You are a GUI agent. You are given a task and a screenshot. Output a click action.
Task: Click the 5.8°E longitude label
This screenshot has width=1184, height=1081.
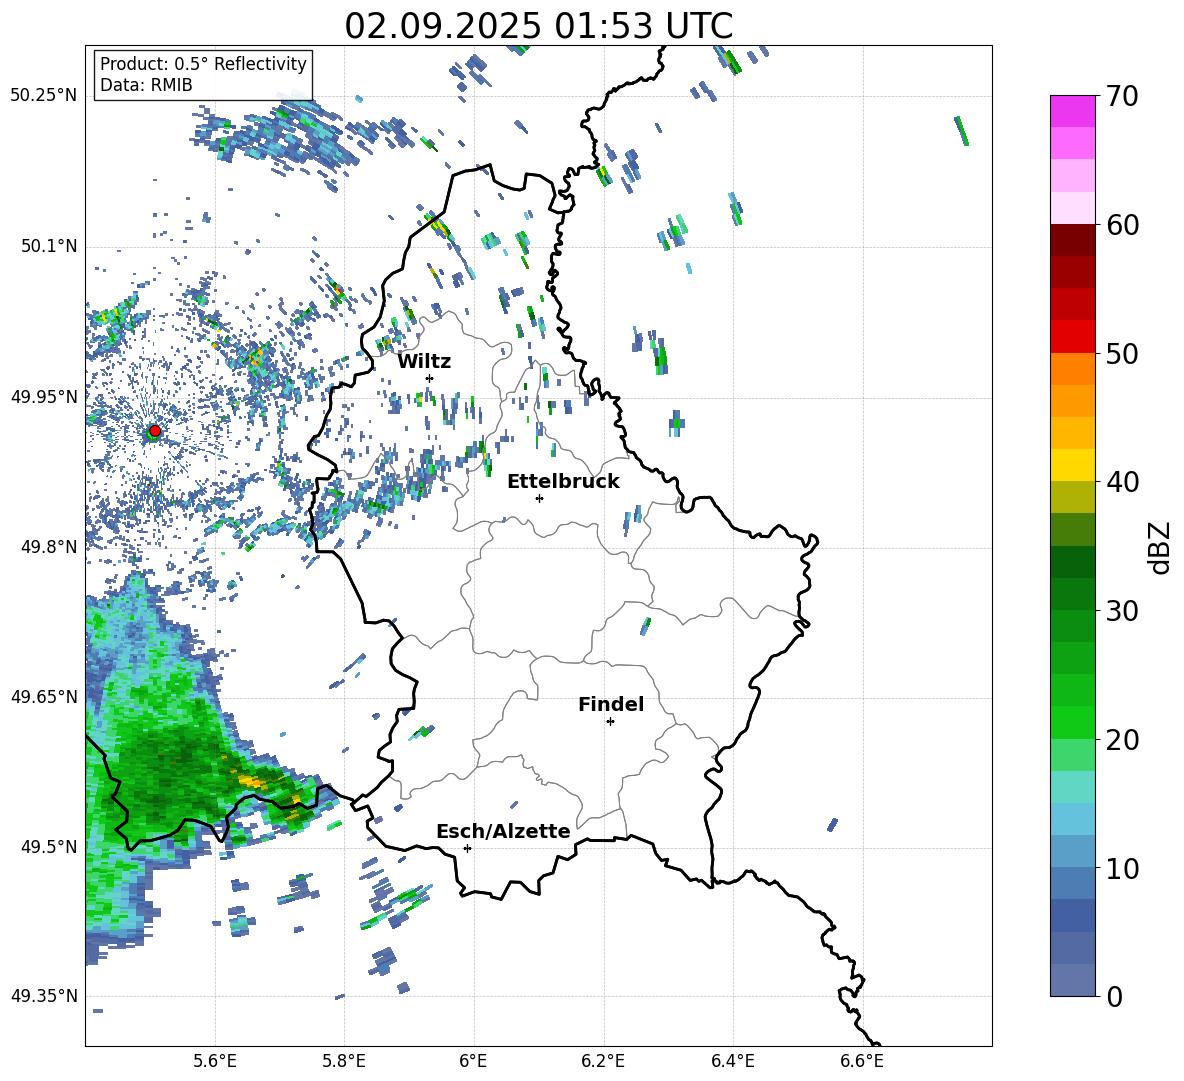[344, 1061]
